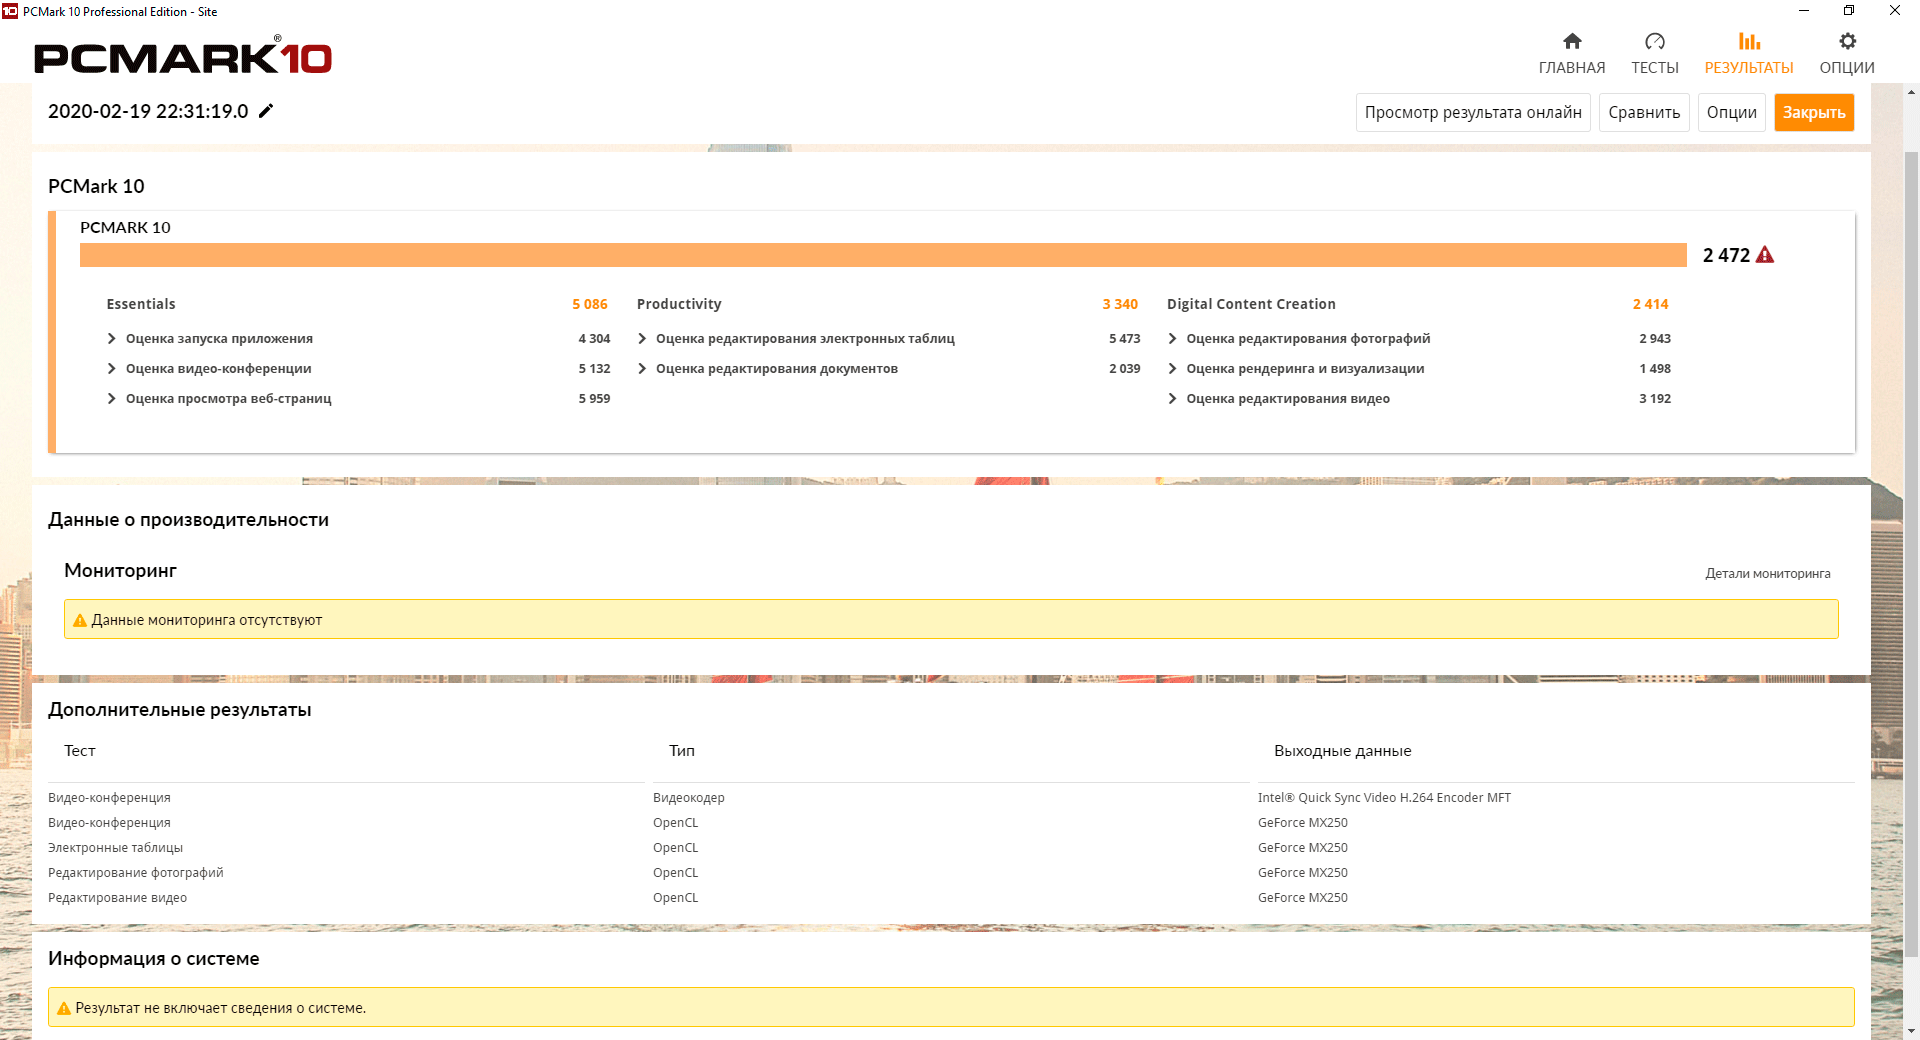Screen dimensions: 1920x1040
Task: Click the PCMark 10 logo
Action: (x=183, y=56)
